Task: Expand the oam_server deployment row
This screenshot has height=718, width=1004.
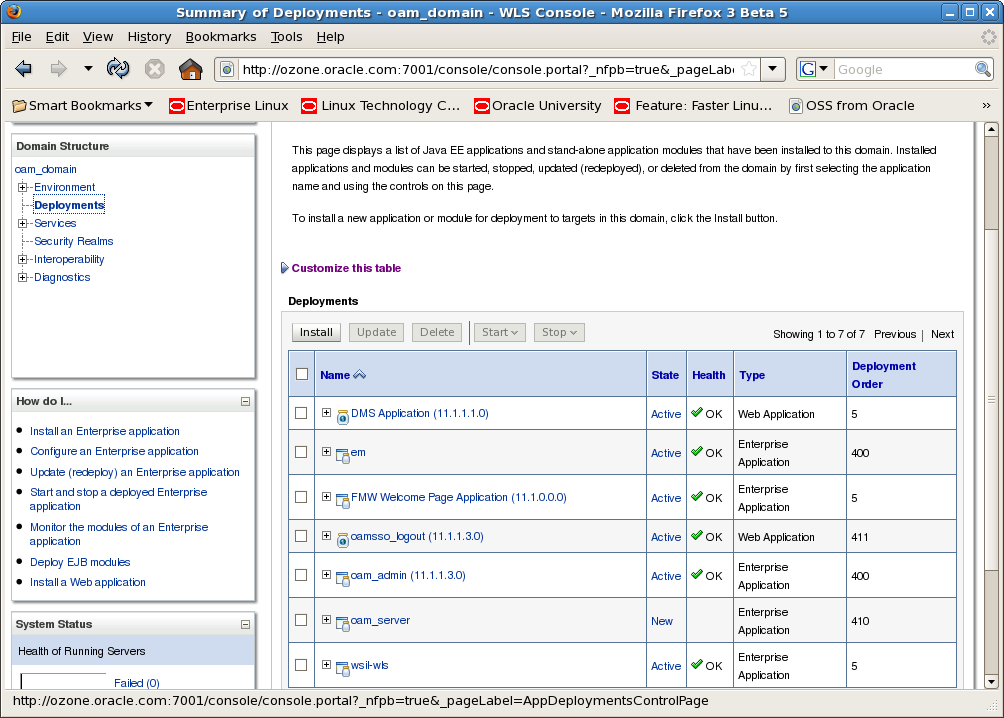Action: click(325, 620)
